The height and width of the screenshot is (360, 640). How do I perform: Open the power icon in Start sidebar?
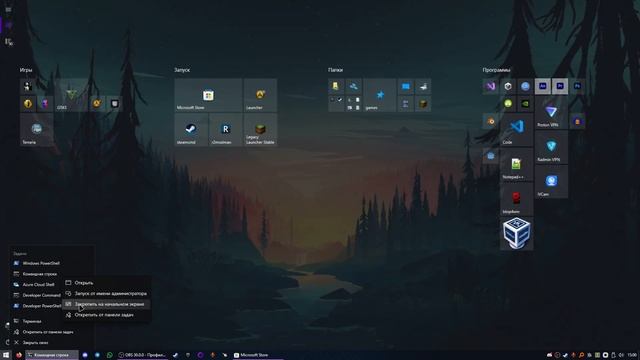8,342
